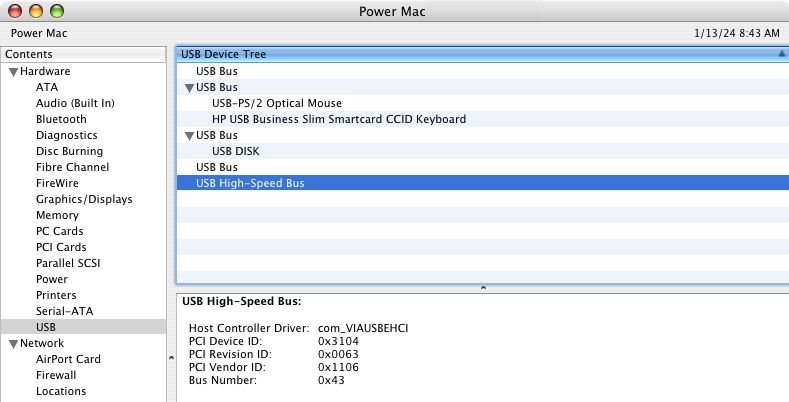Click the Network category label
The image size is (789, 402).
(x=42, y=343)
